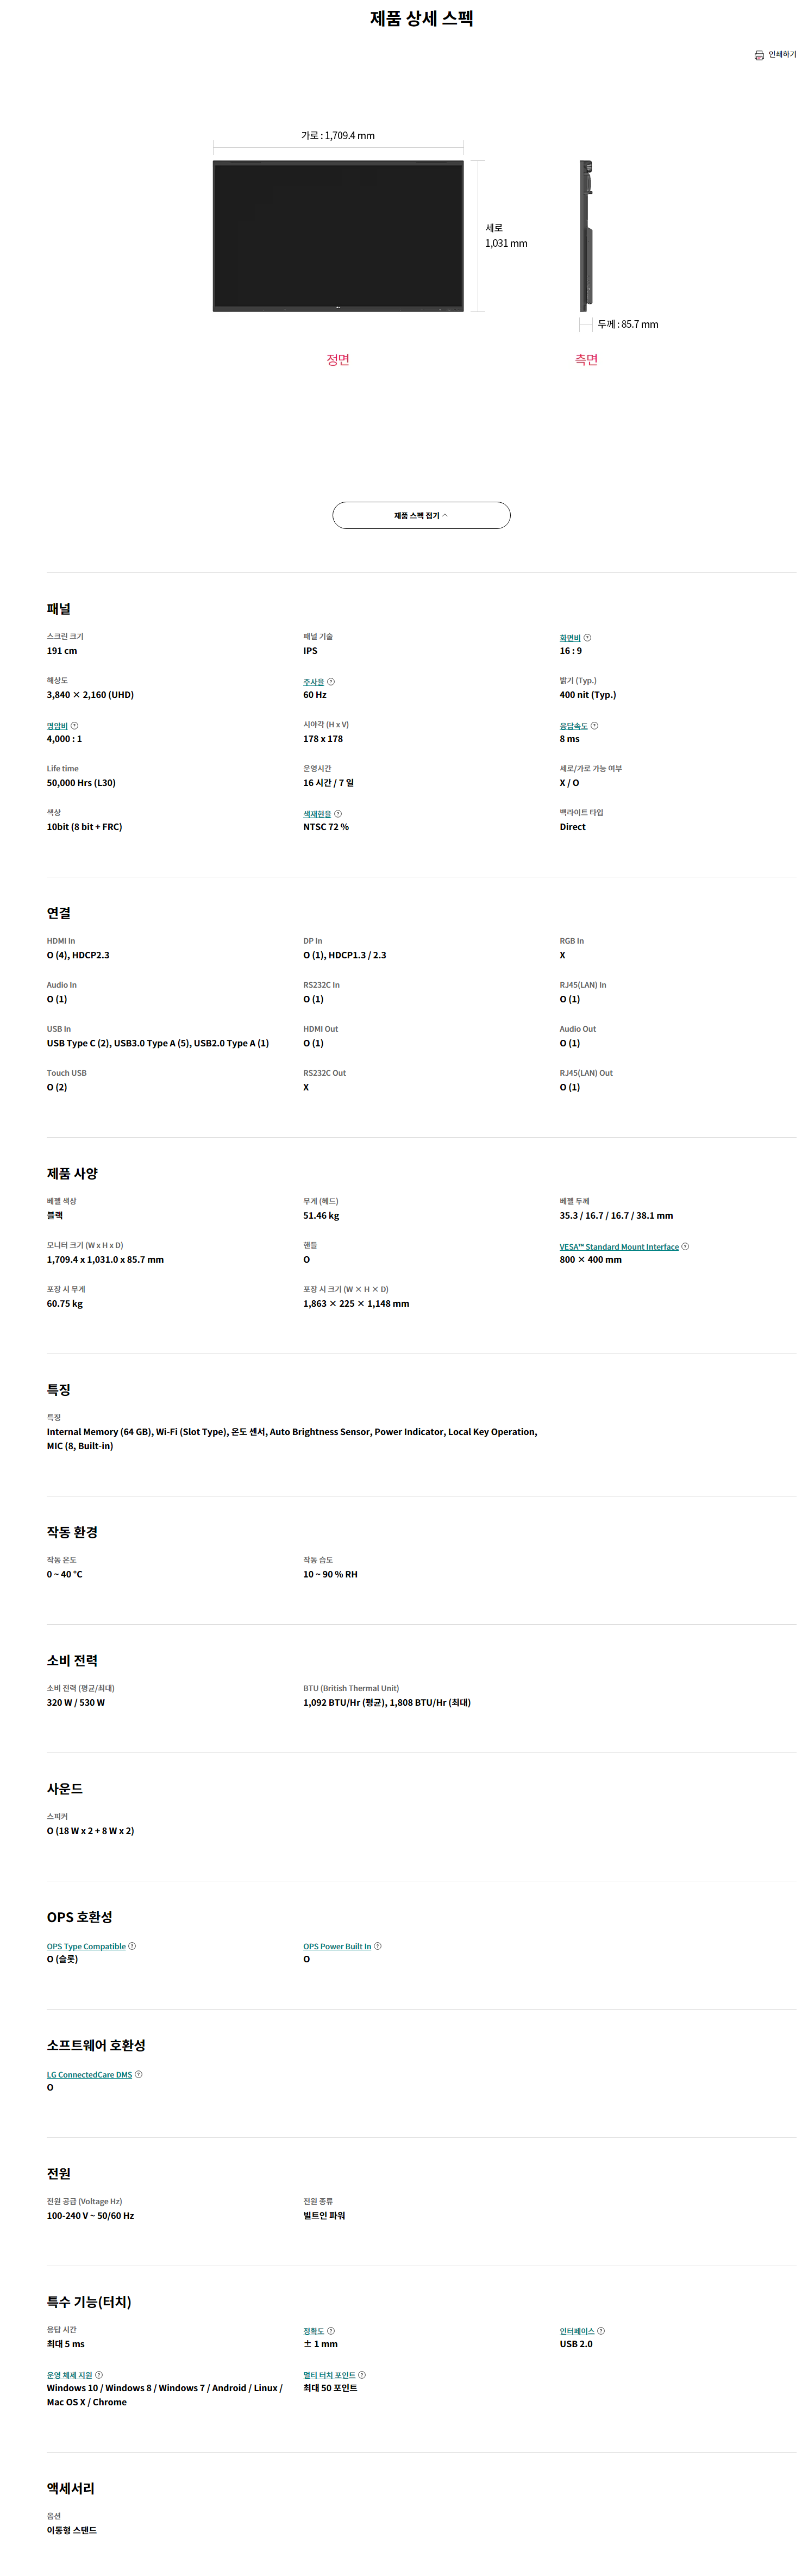Select the O (4), HDCP2.3 HDMI value
The height and width of the screenshot is (2576, 808).
pos(78,955)
